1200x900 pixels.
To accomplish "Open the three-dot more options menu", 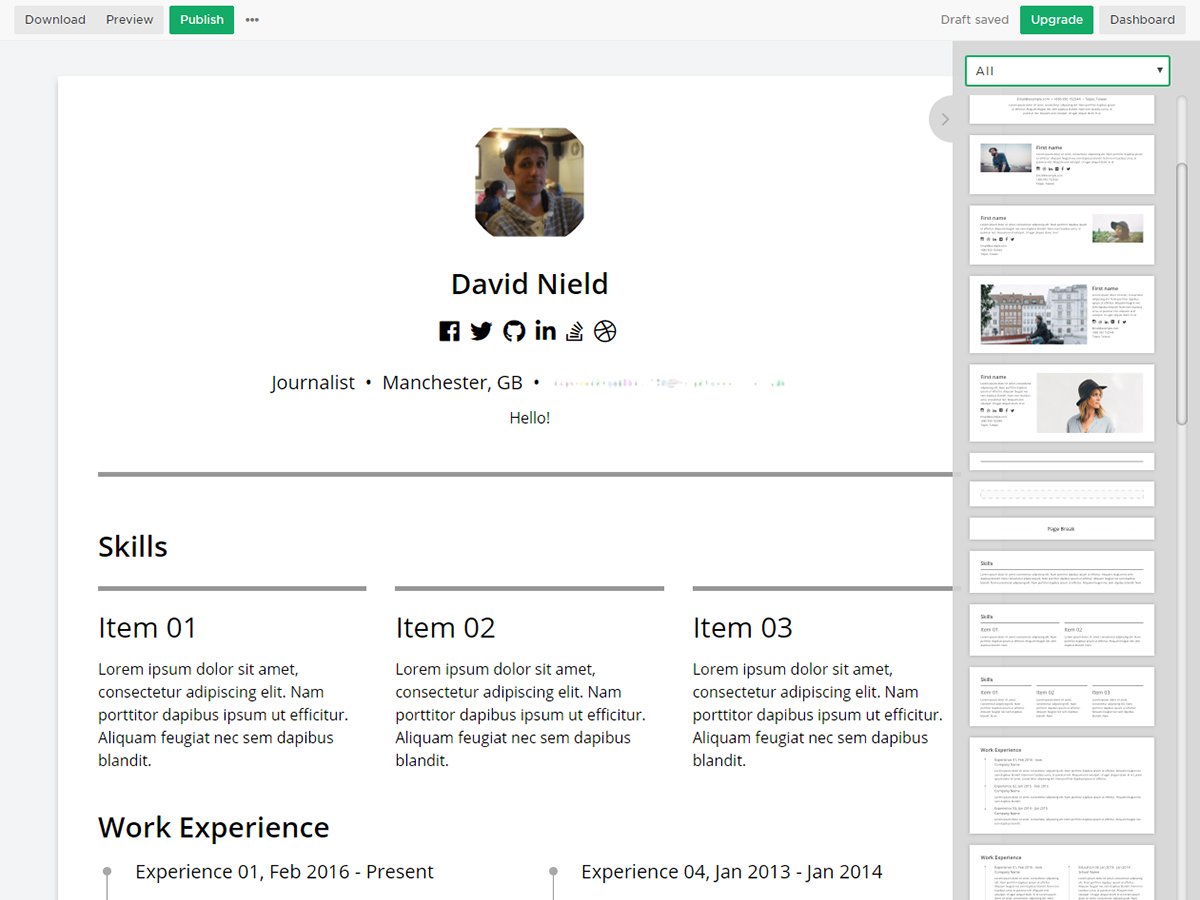I will click(x=252, y=20).
